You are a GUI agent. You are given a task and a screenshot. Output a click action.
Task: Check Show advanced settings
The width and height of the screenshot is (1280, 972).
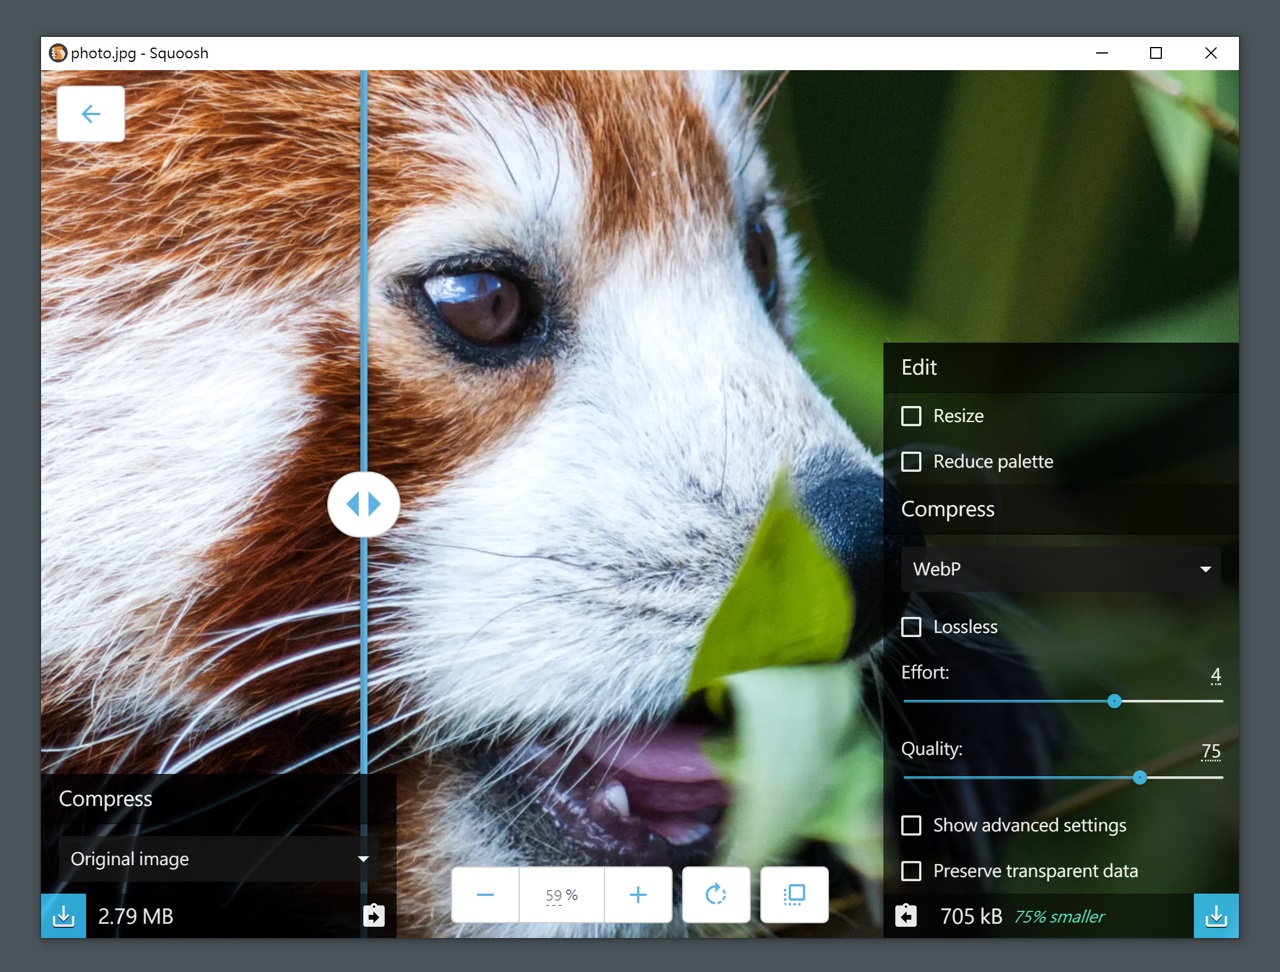911,825
